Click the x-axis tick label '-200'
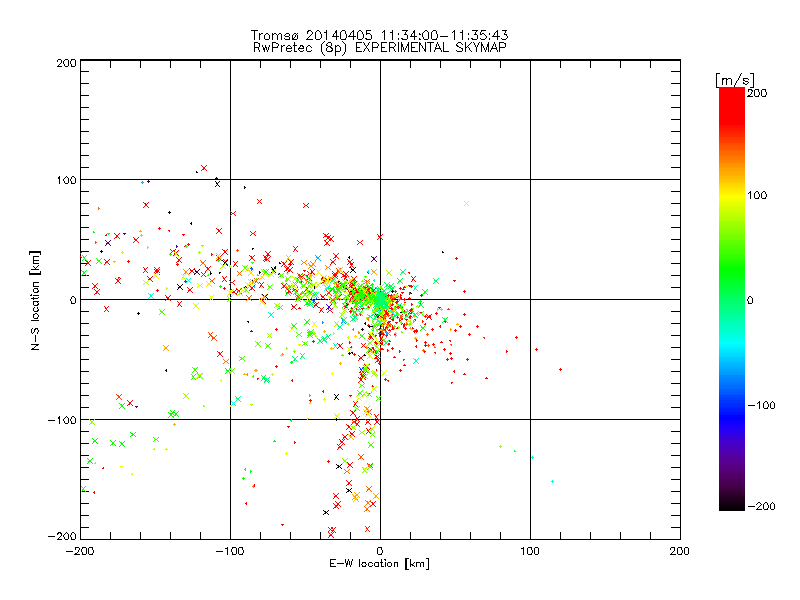The height and width of the screenshot is (600, 800). pyautogui.click(x=80, y=551)
